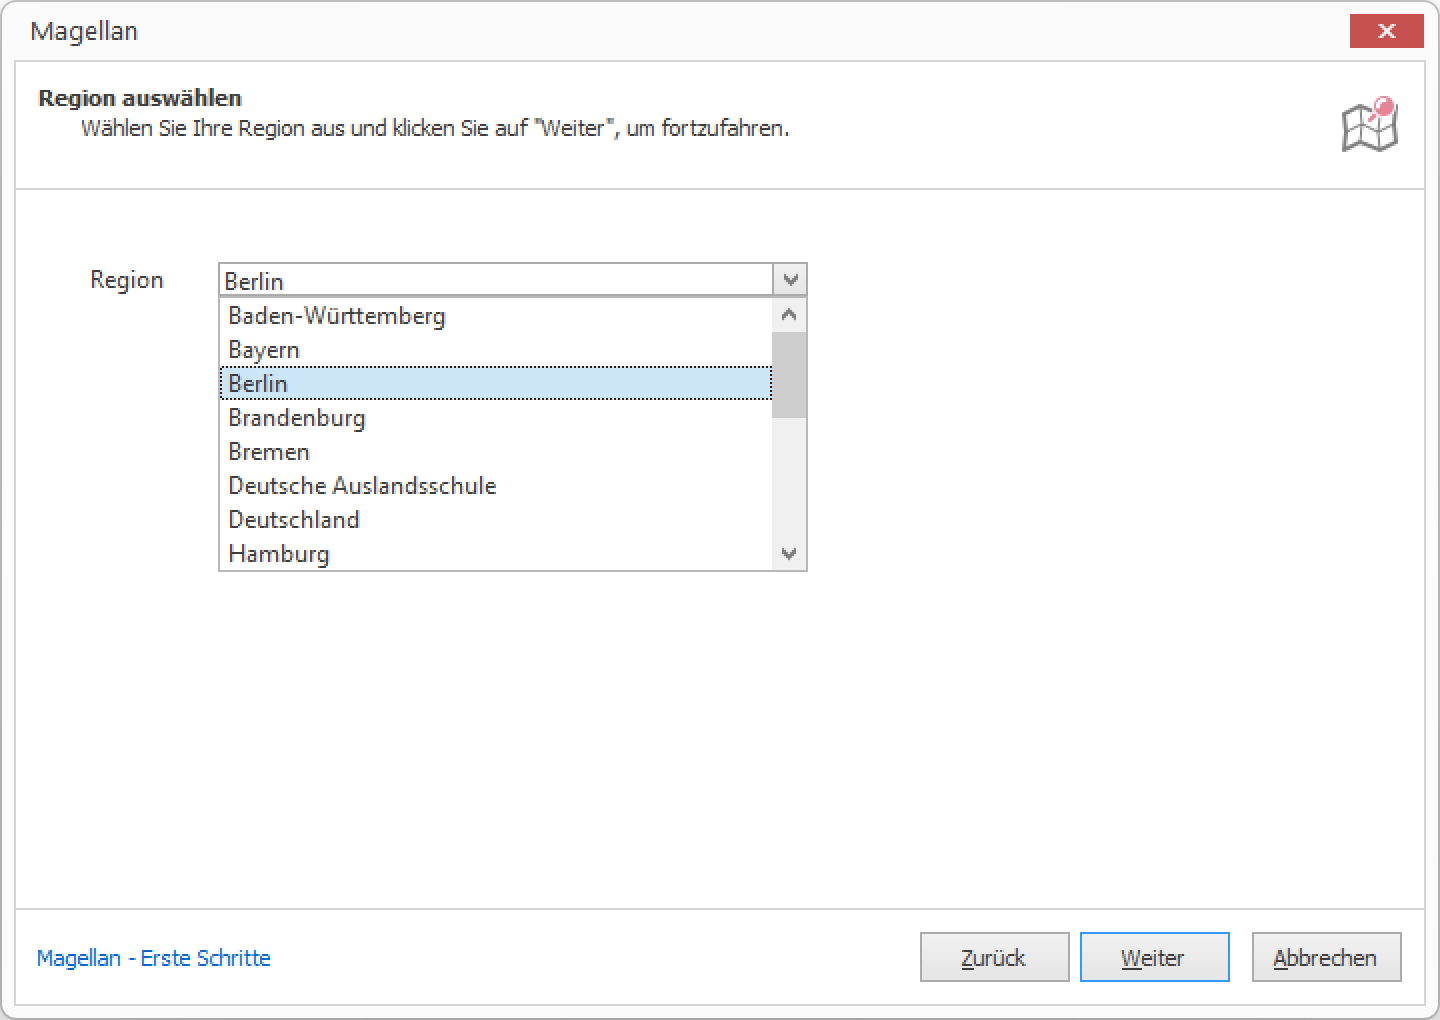The height and width of the screenshot is (1020, 1440).
Task: Go back with the Zurück button
Action: (x=994, y=957)
